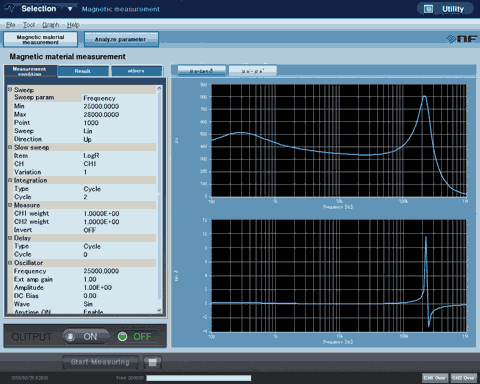Screen dimensions: 480x384
Task: Show the μs-tanδ graph tab
Action: tap(201, 71)
